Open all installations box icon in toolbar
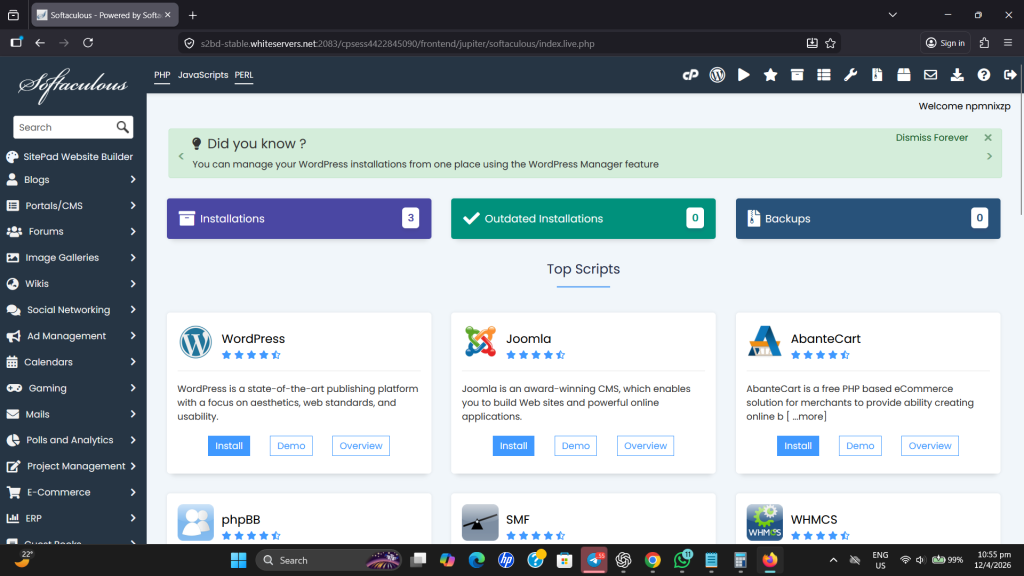Viewport: 1024px width, 576px height. pos(797,75)
